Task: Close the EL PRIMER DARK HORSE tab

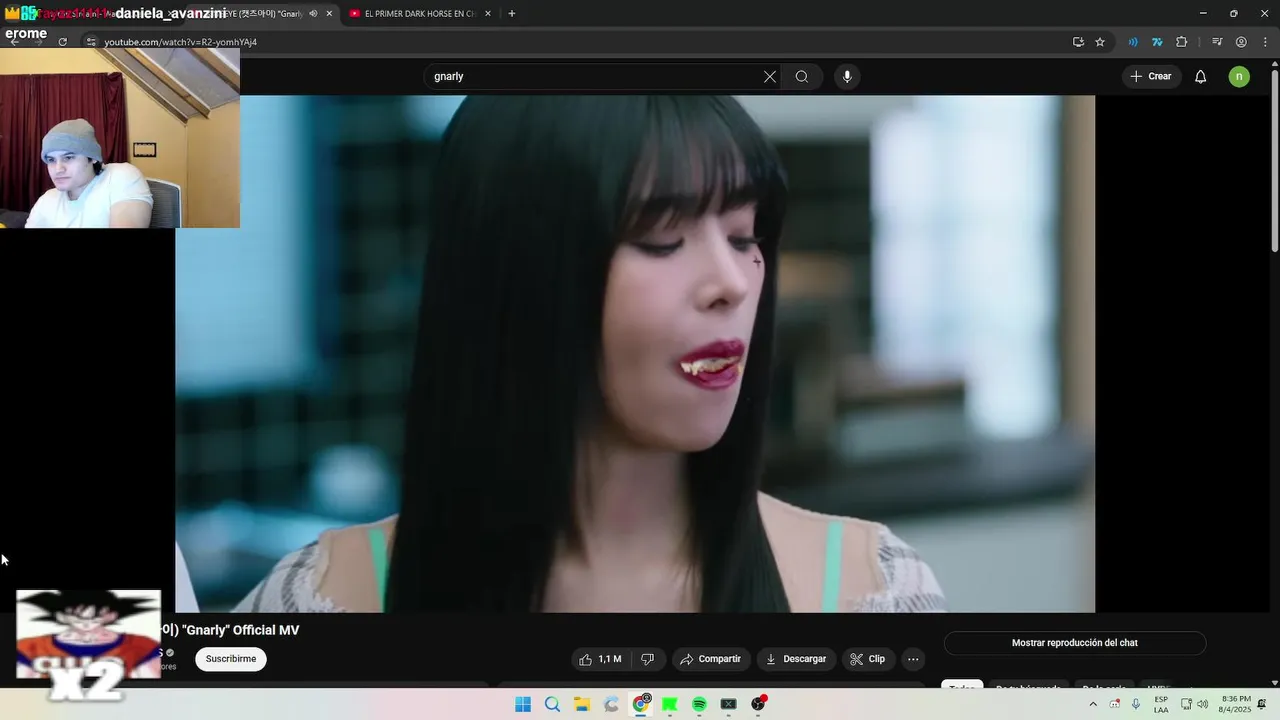Action: pos(488,14)
